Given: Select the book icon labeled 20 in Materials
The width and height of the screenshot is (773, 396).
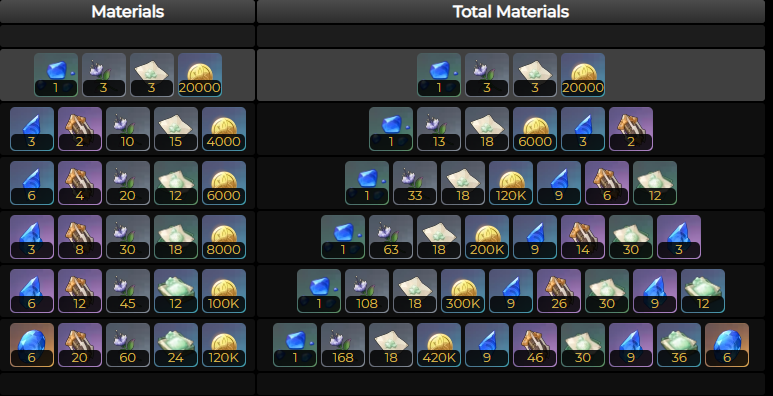Looking at the screenshot, I should (80, 345).
